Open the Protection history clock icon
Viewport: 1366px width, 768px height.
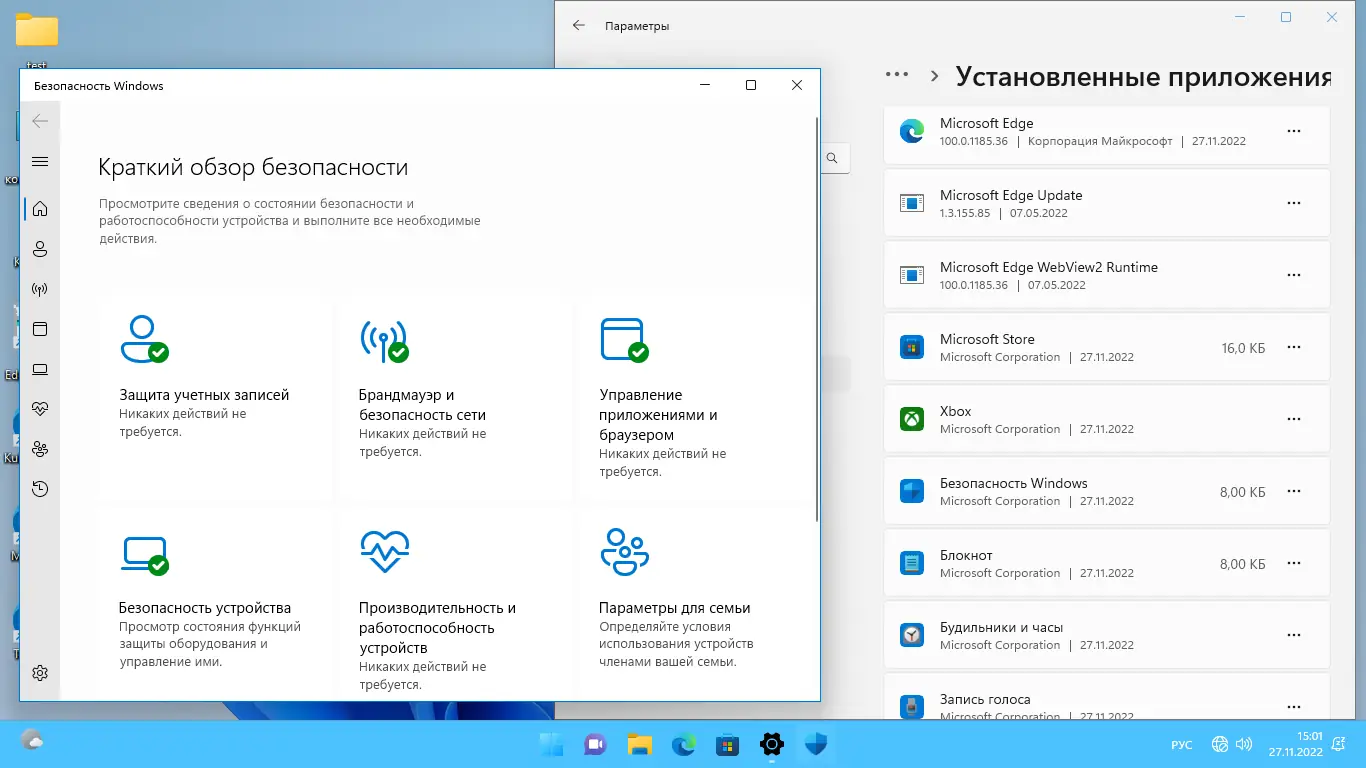(39, 488)
